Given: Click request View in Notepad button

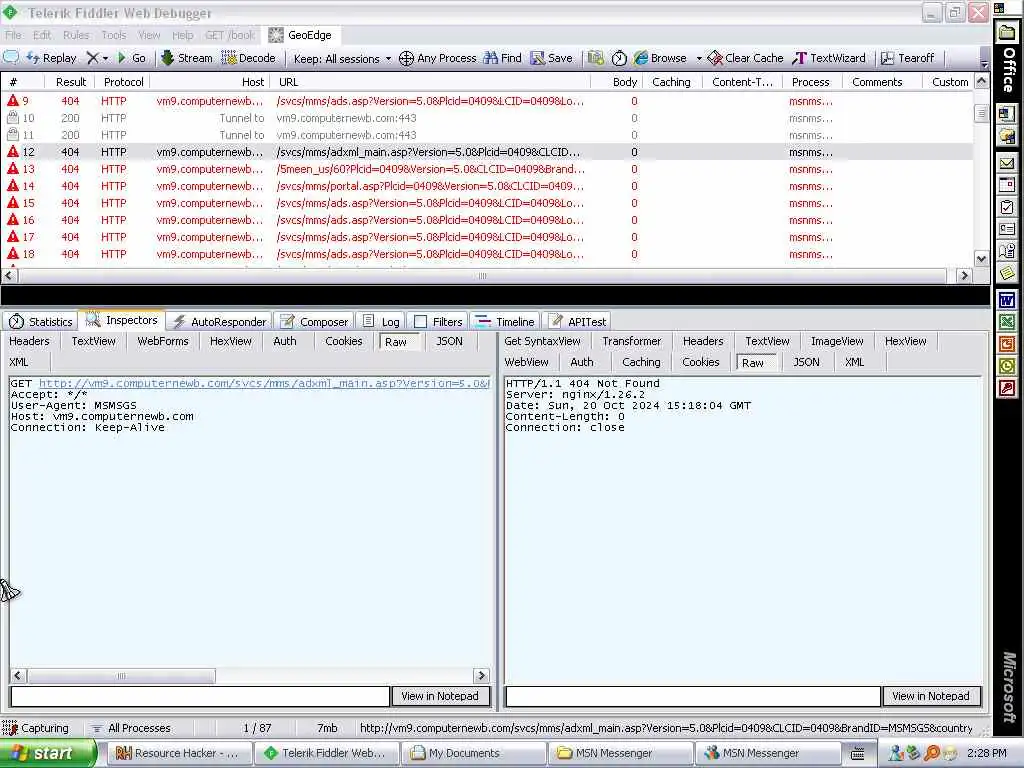Looking at the screenshot, I should point(440,696).
